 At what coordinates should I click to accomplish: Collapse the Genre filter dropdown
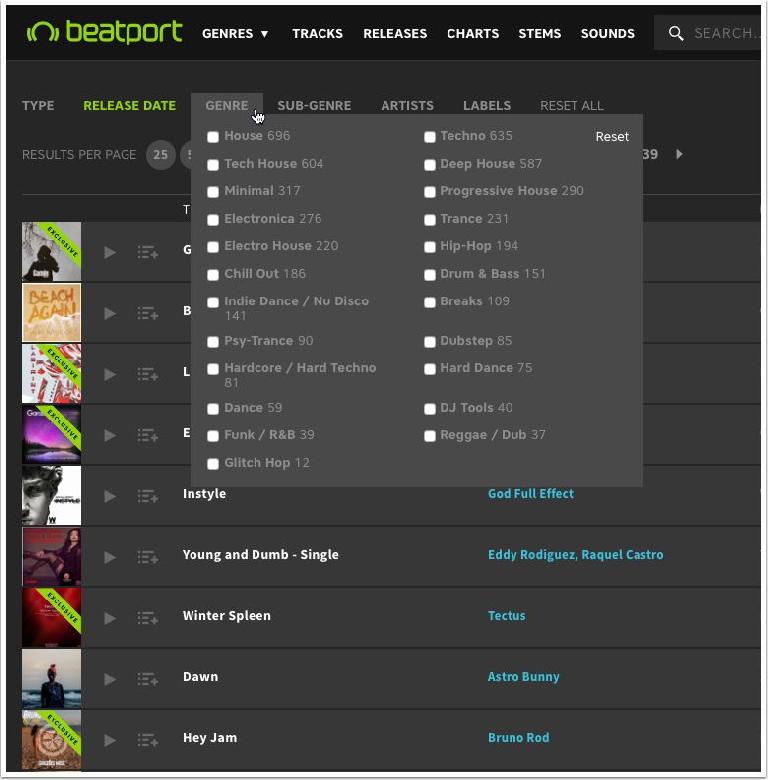click(227, 105)
